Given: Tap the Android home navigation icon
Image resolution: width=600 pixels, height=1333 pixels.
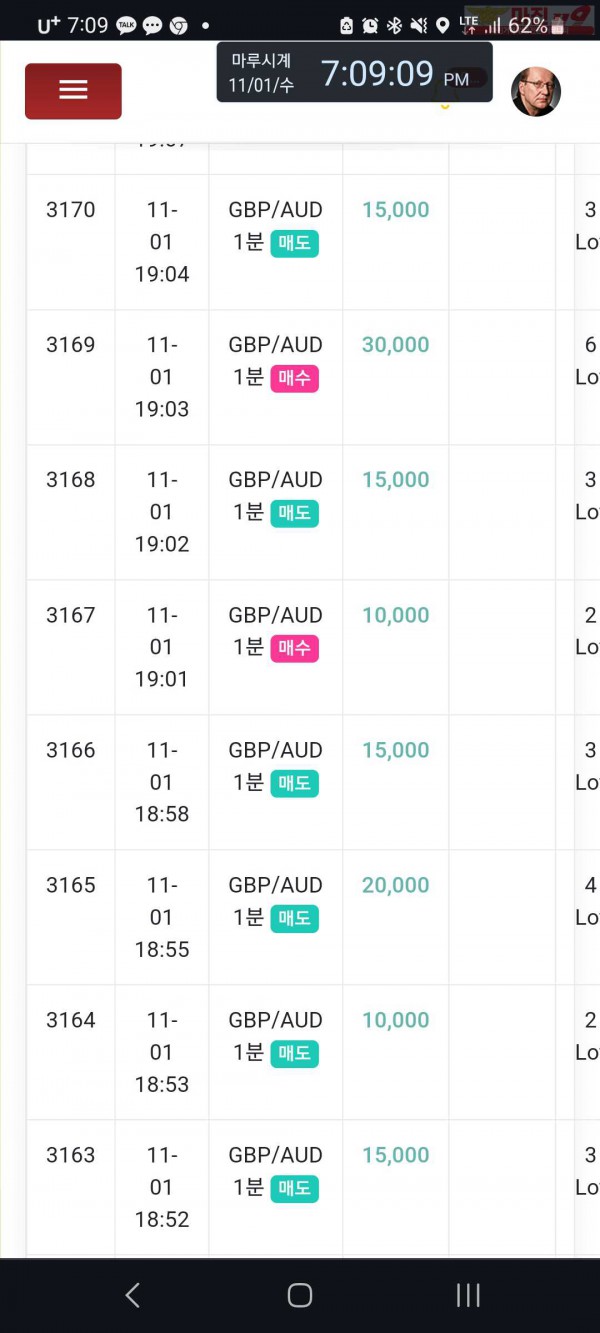Looking at the screenshot, I should tap(300, 1295).
